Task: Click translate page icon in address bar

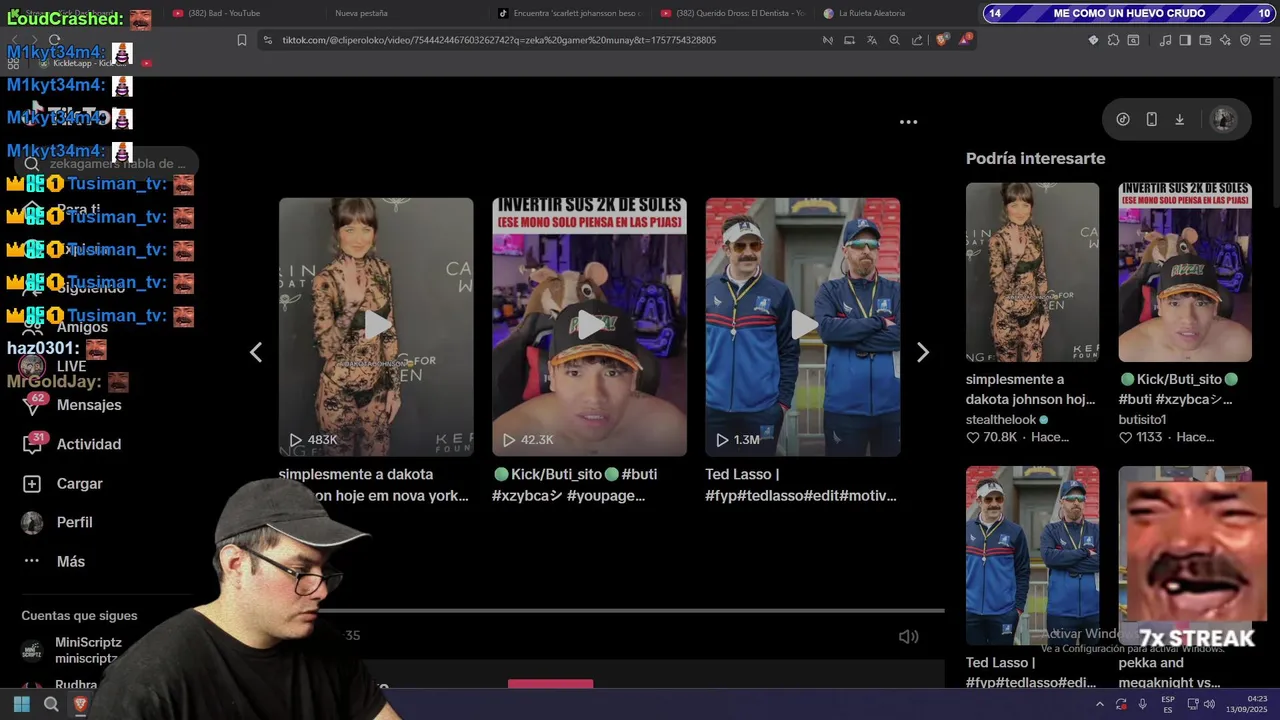Action: pos(871,40)
